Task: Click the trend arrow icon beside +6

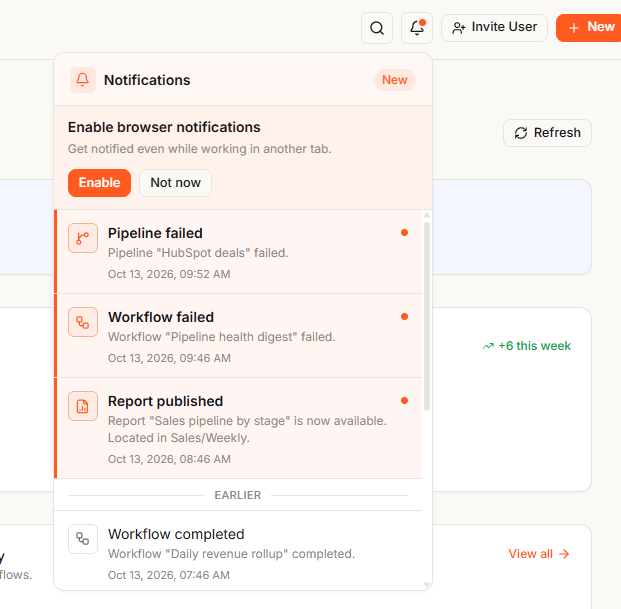Action: coord(488,346)
